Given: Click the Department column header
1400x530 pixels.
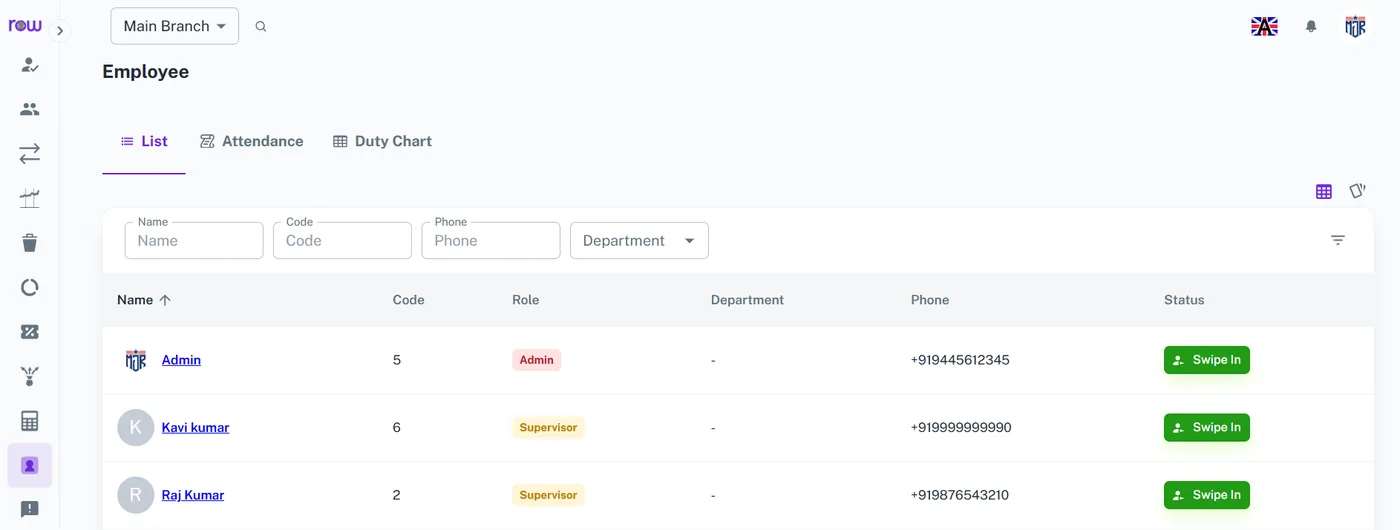Looking at the screenshot, I should (x=747, y=300).
